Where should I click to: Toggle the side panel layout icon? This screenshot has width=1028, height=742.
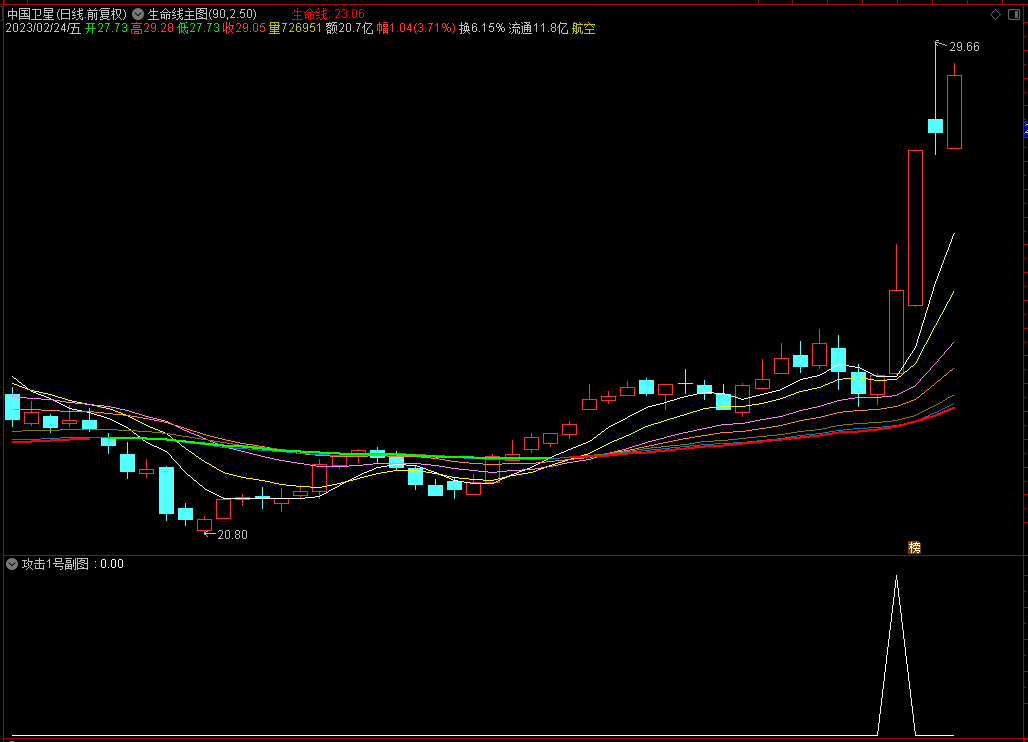(x=1014, y=14)
